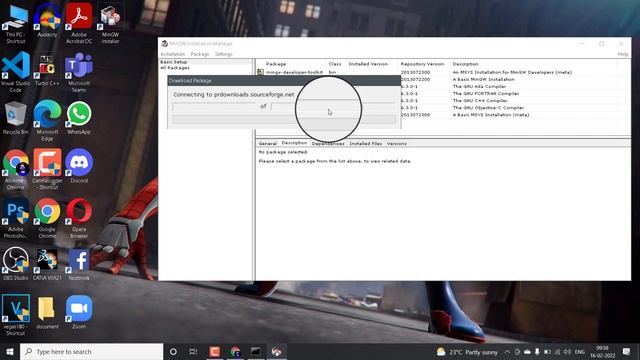
Task: Switch to the MinGW taskbar button
Action: tap(277, 351)
